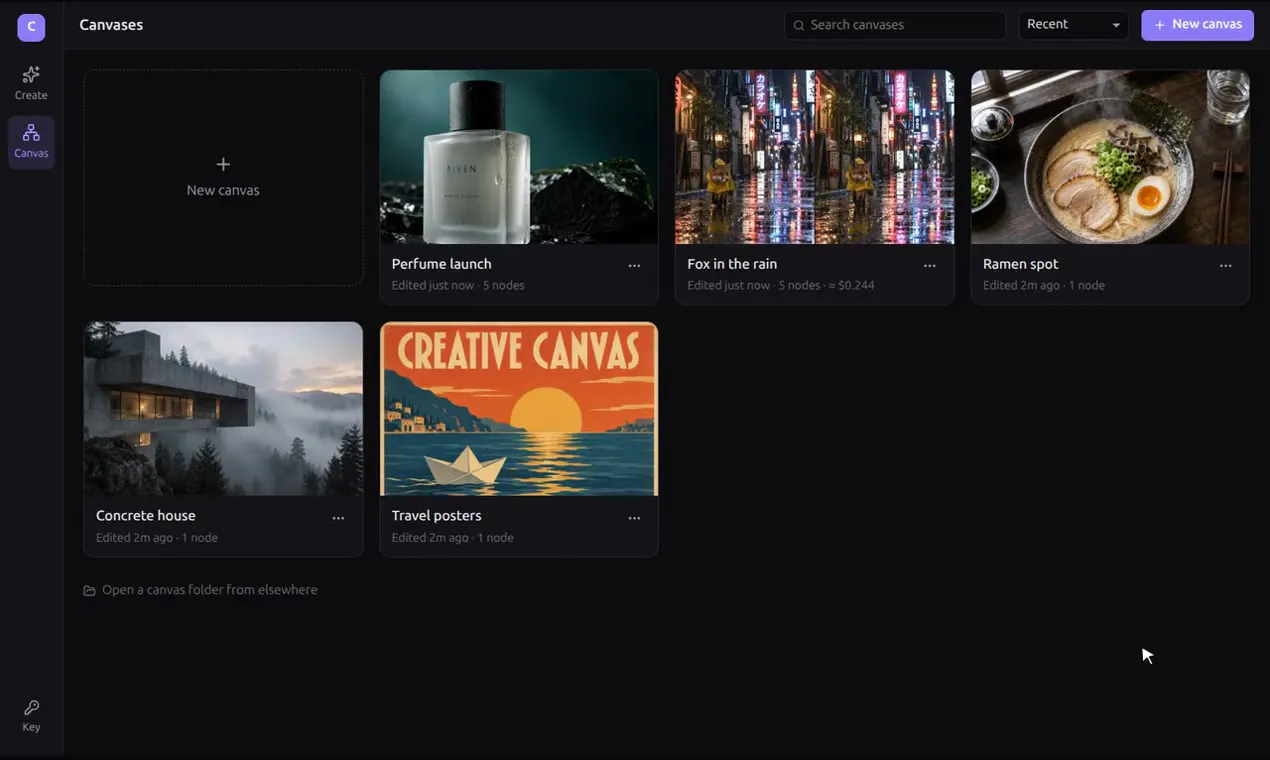Click "Edited 2m ago · 1 node" under Concrete house
This screenshot has width=1270, height=760.
coord(157,538)
